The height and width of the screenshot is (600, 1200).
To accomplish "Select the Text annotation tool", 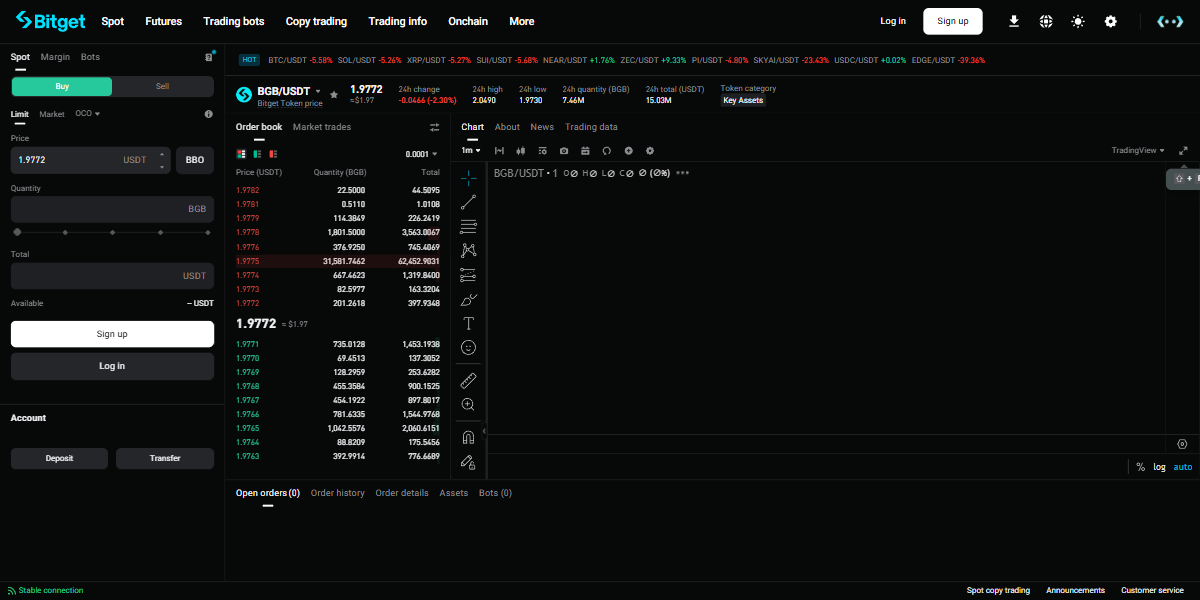I will tap(468, 323).
